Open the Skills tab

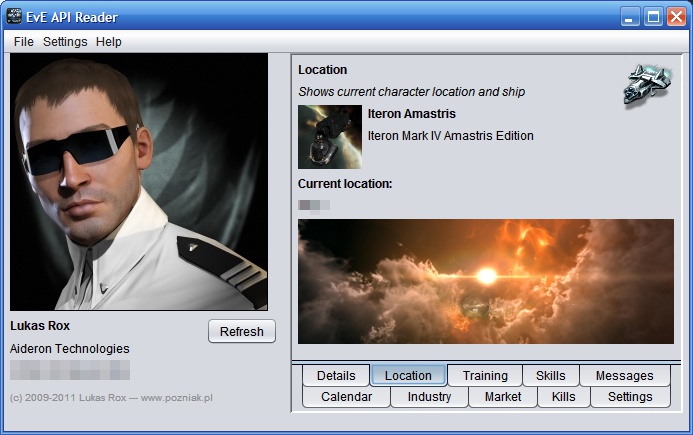(550, 375)
